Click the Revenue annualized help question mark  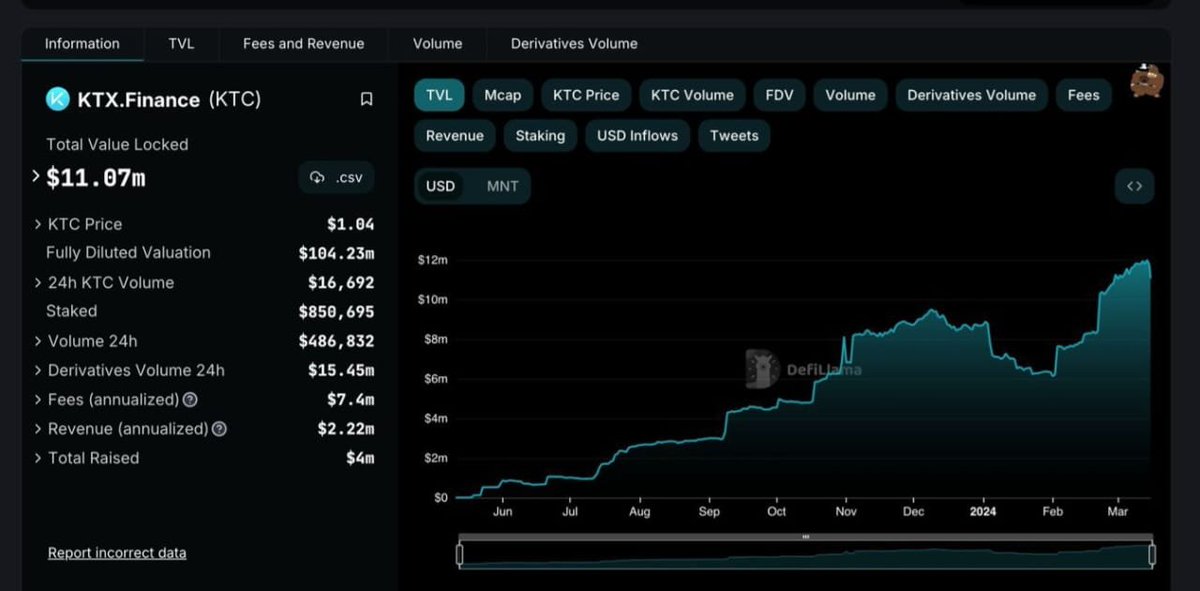pos(219,429)
